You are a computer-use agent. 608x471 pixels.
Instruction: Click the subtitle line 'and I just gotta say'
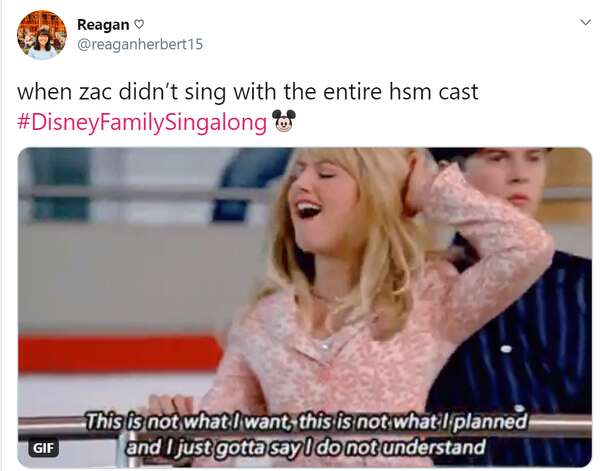[x=306, y=447]
